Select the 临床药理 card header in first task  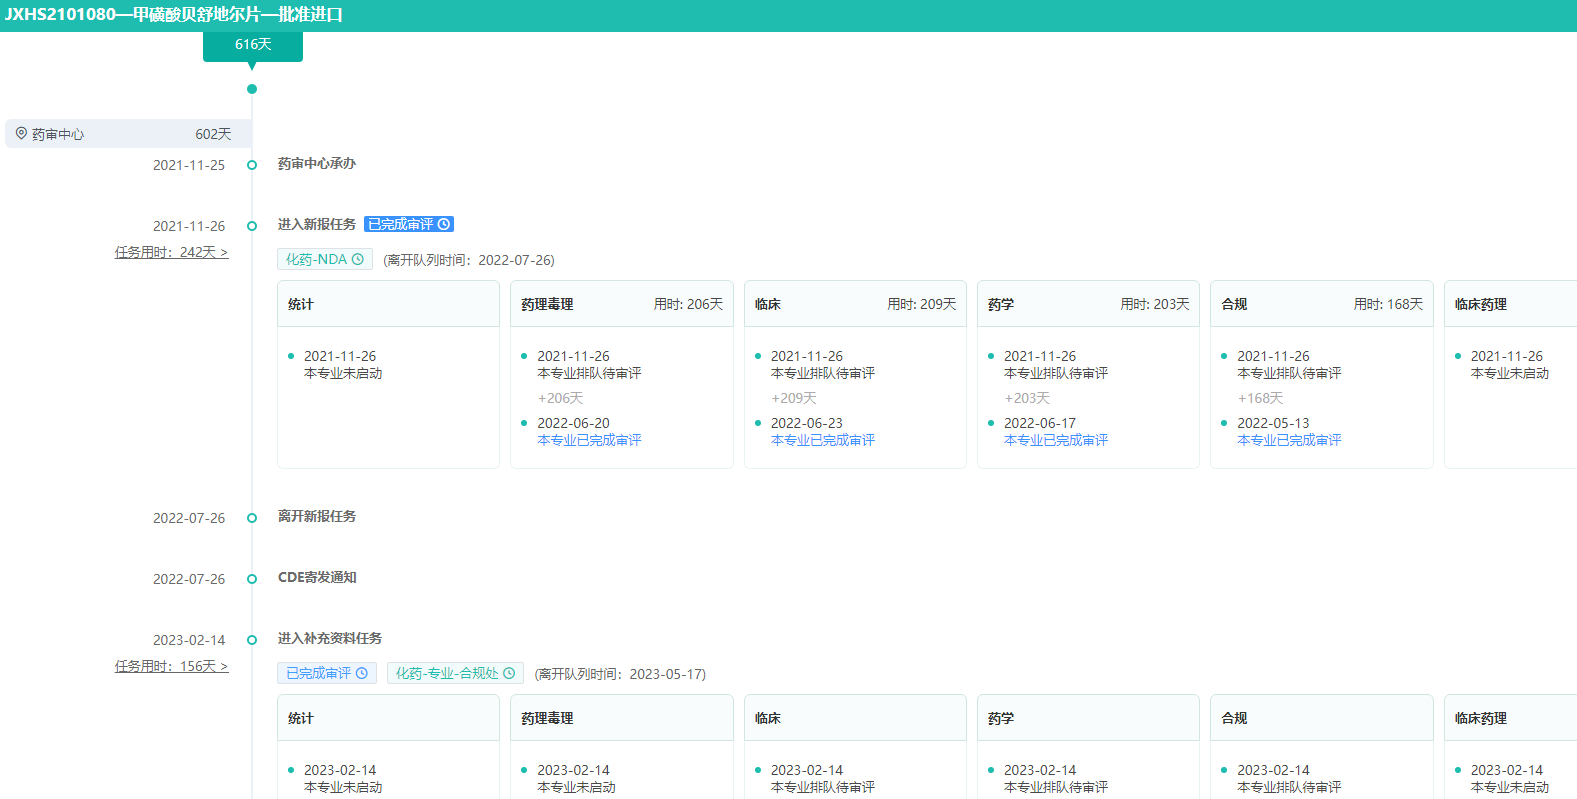pyautogui.click(x=1510, y=304)
